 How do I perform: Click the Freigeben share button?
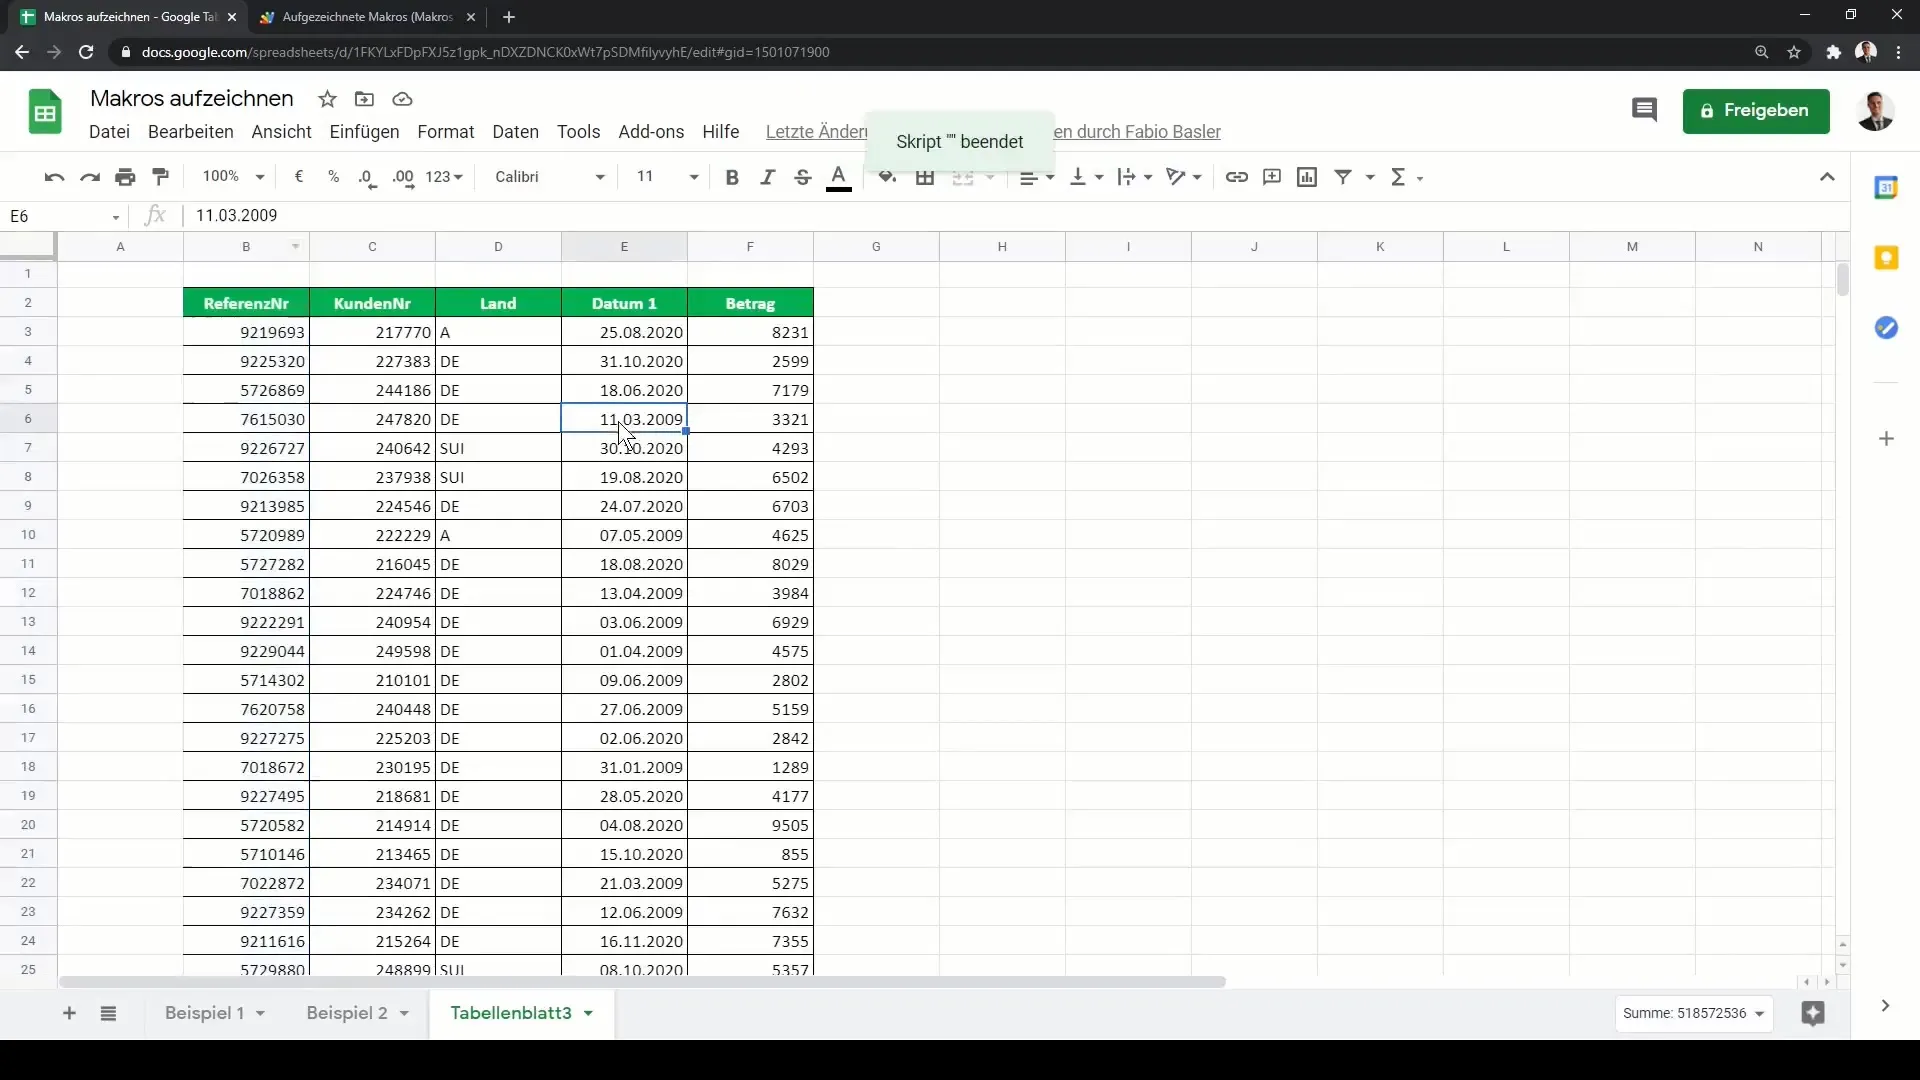point(1756,110)
